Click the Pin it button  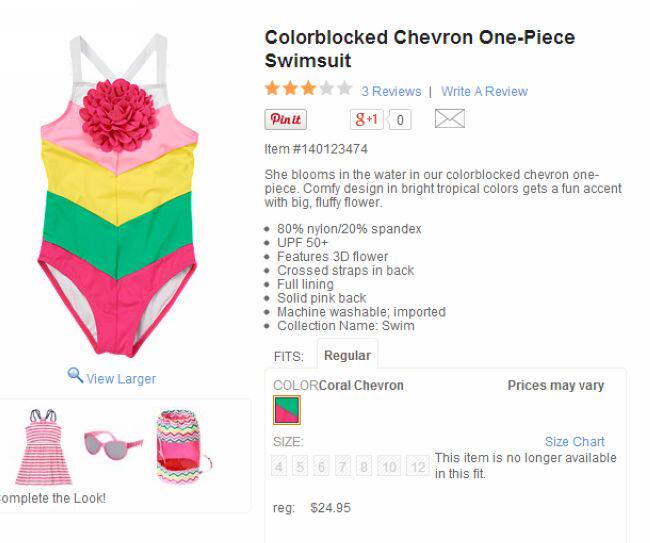click(286, 119)
